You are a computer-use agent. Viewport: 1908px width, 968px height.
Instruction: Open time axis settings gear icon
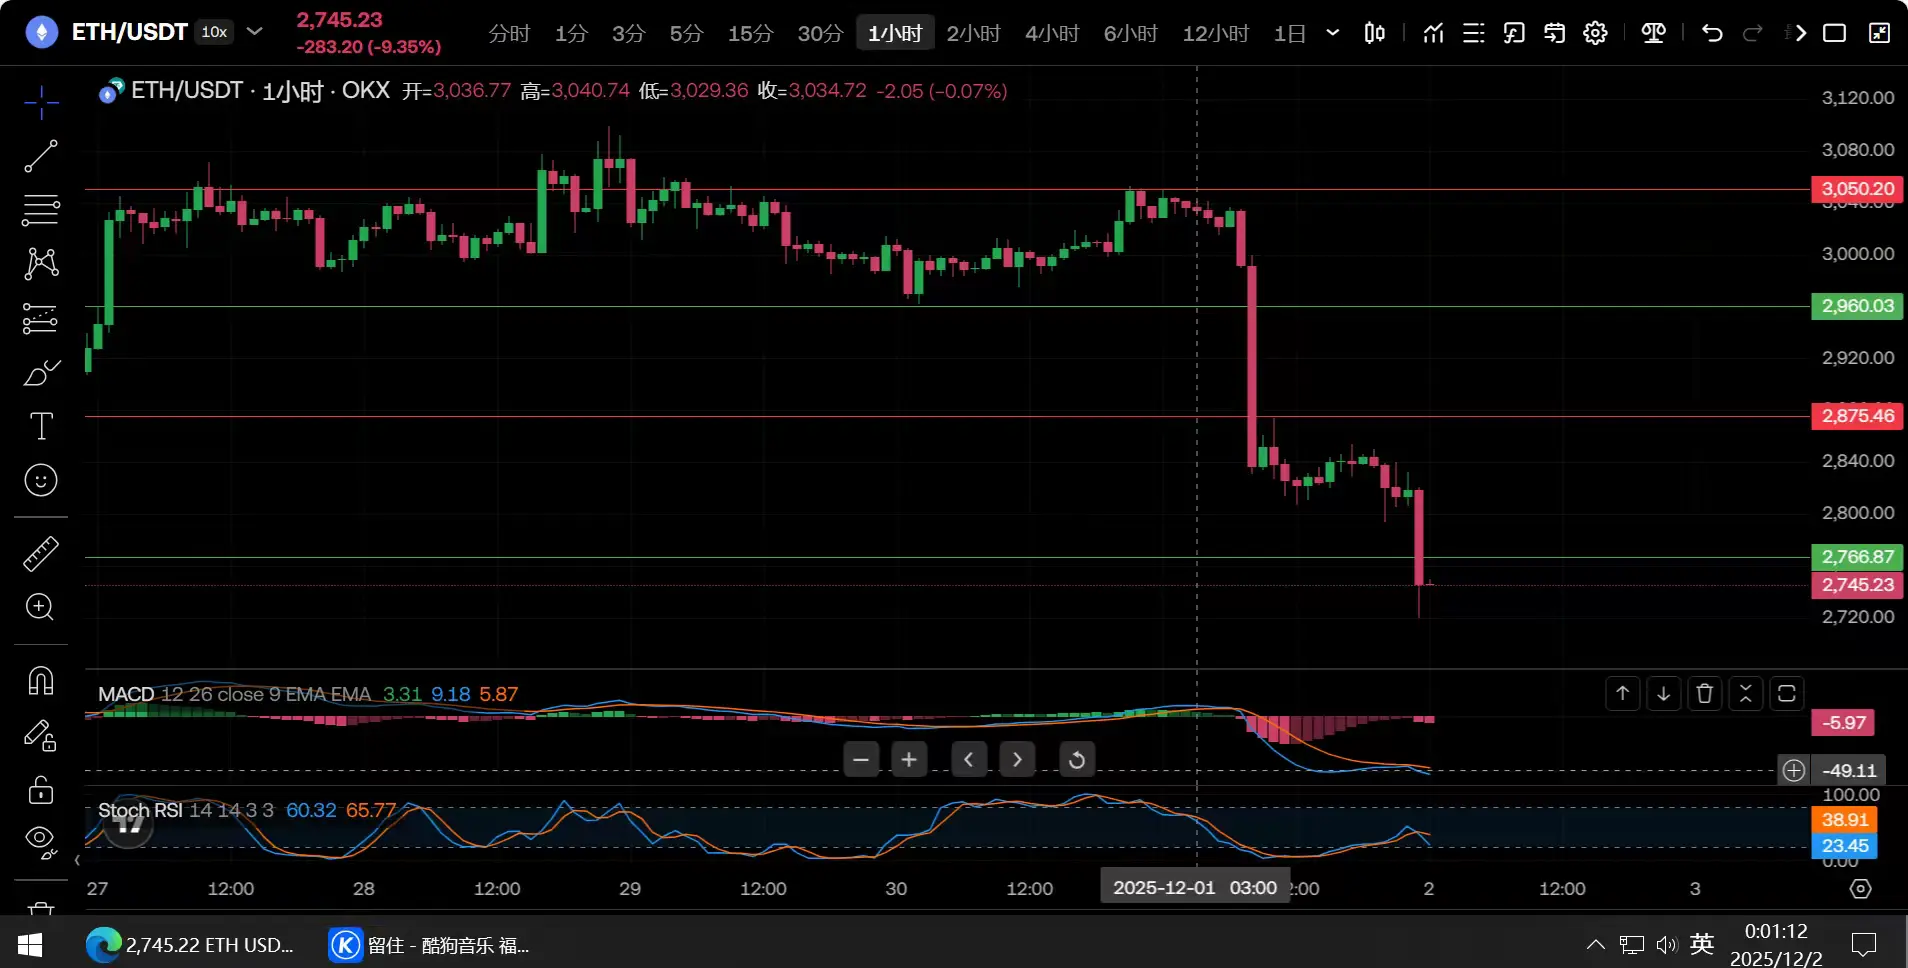click(1860, 889)
